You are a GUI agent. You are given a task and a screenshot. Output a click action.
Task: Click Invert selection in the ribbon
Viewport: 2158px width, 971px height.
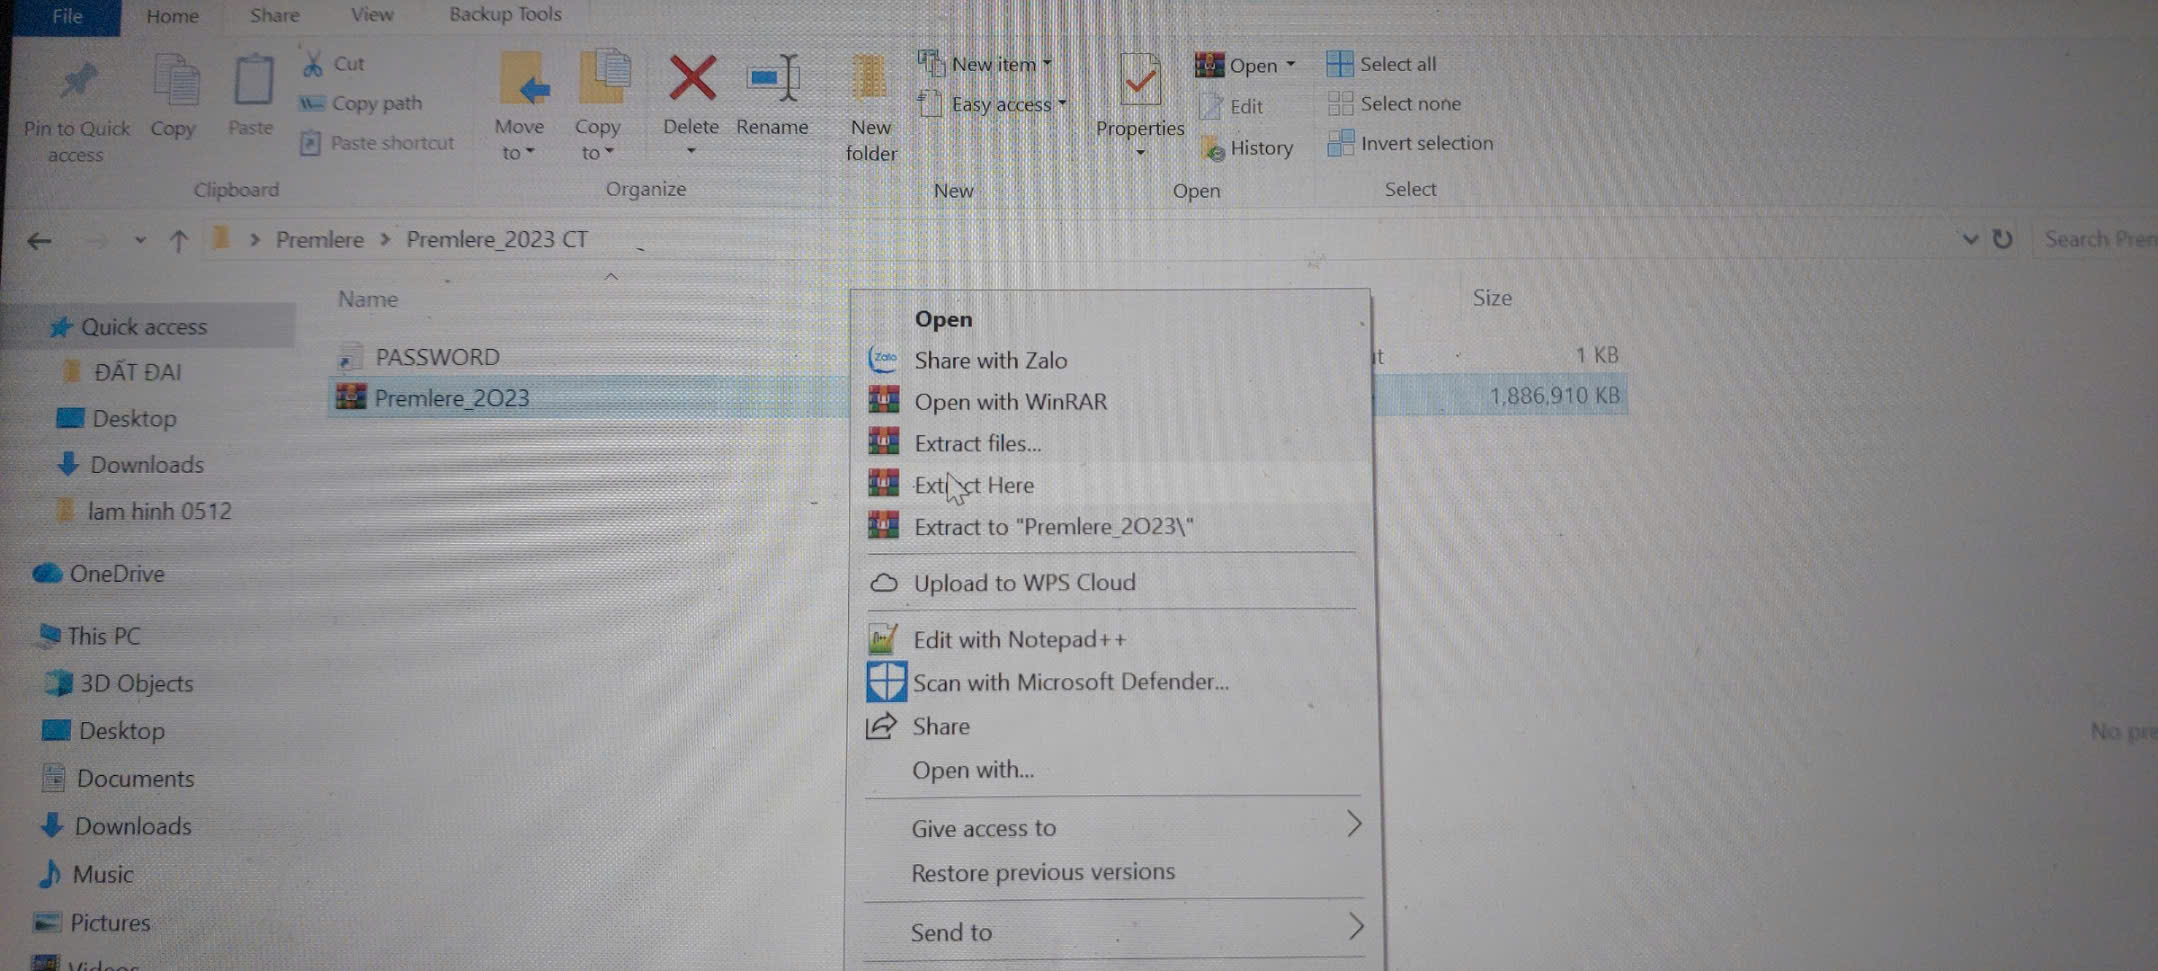click(1425, 144)
